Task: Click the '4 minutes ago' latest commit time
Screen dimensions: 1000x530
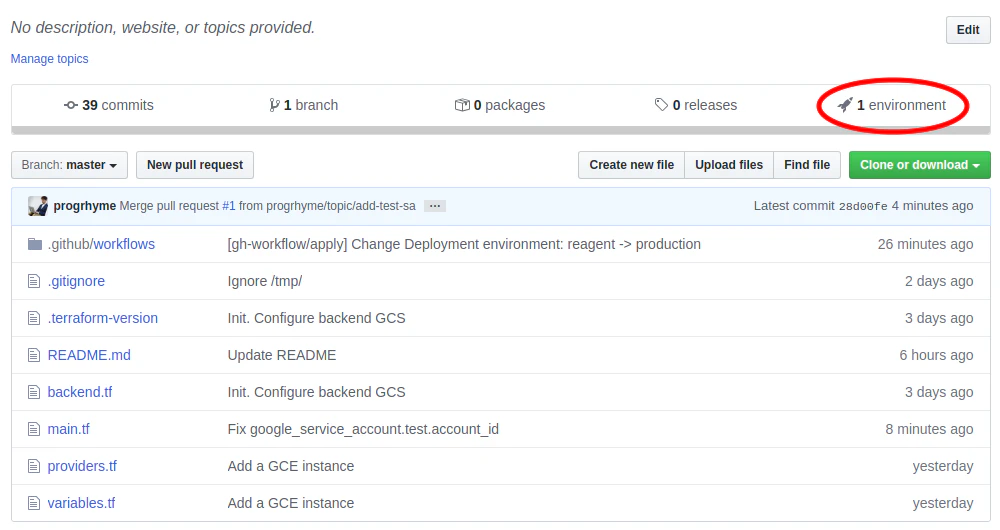Action: [x=932, y=206]
